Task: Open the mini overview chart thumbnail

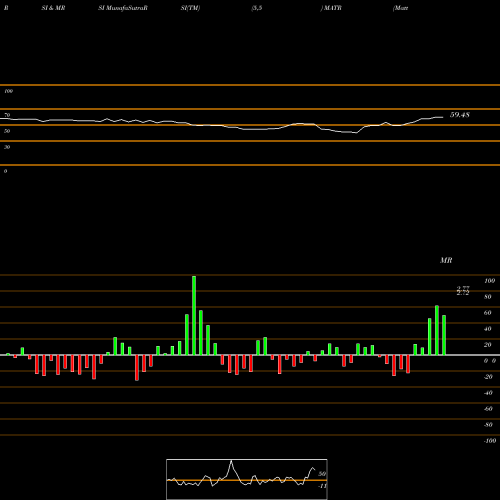Action: 247,479
